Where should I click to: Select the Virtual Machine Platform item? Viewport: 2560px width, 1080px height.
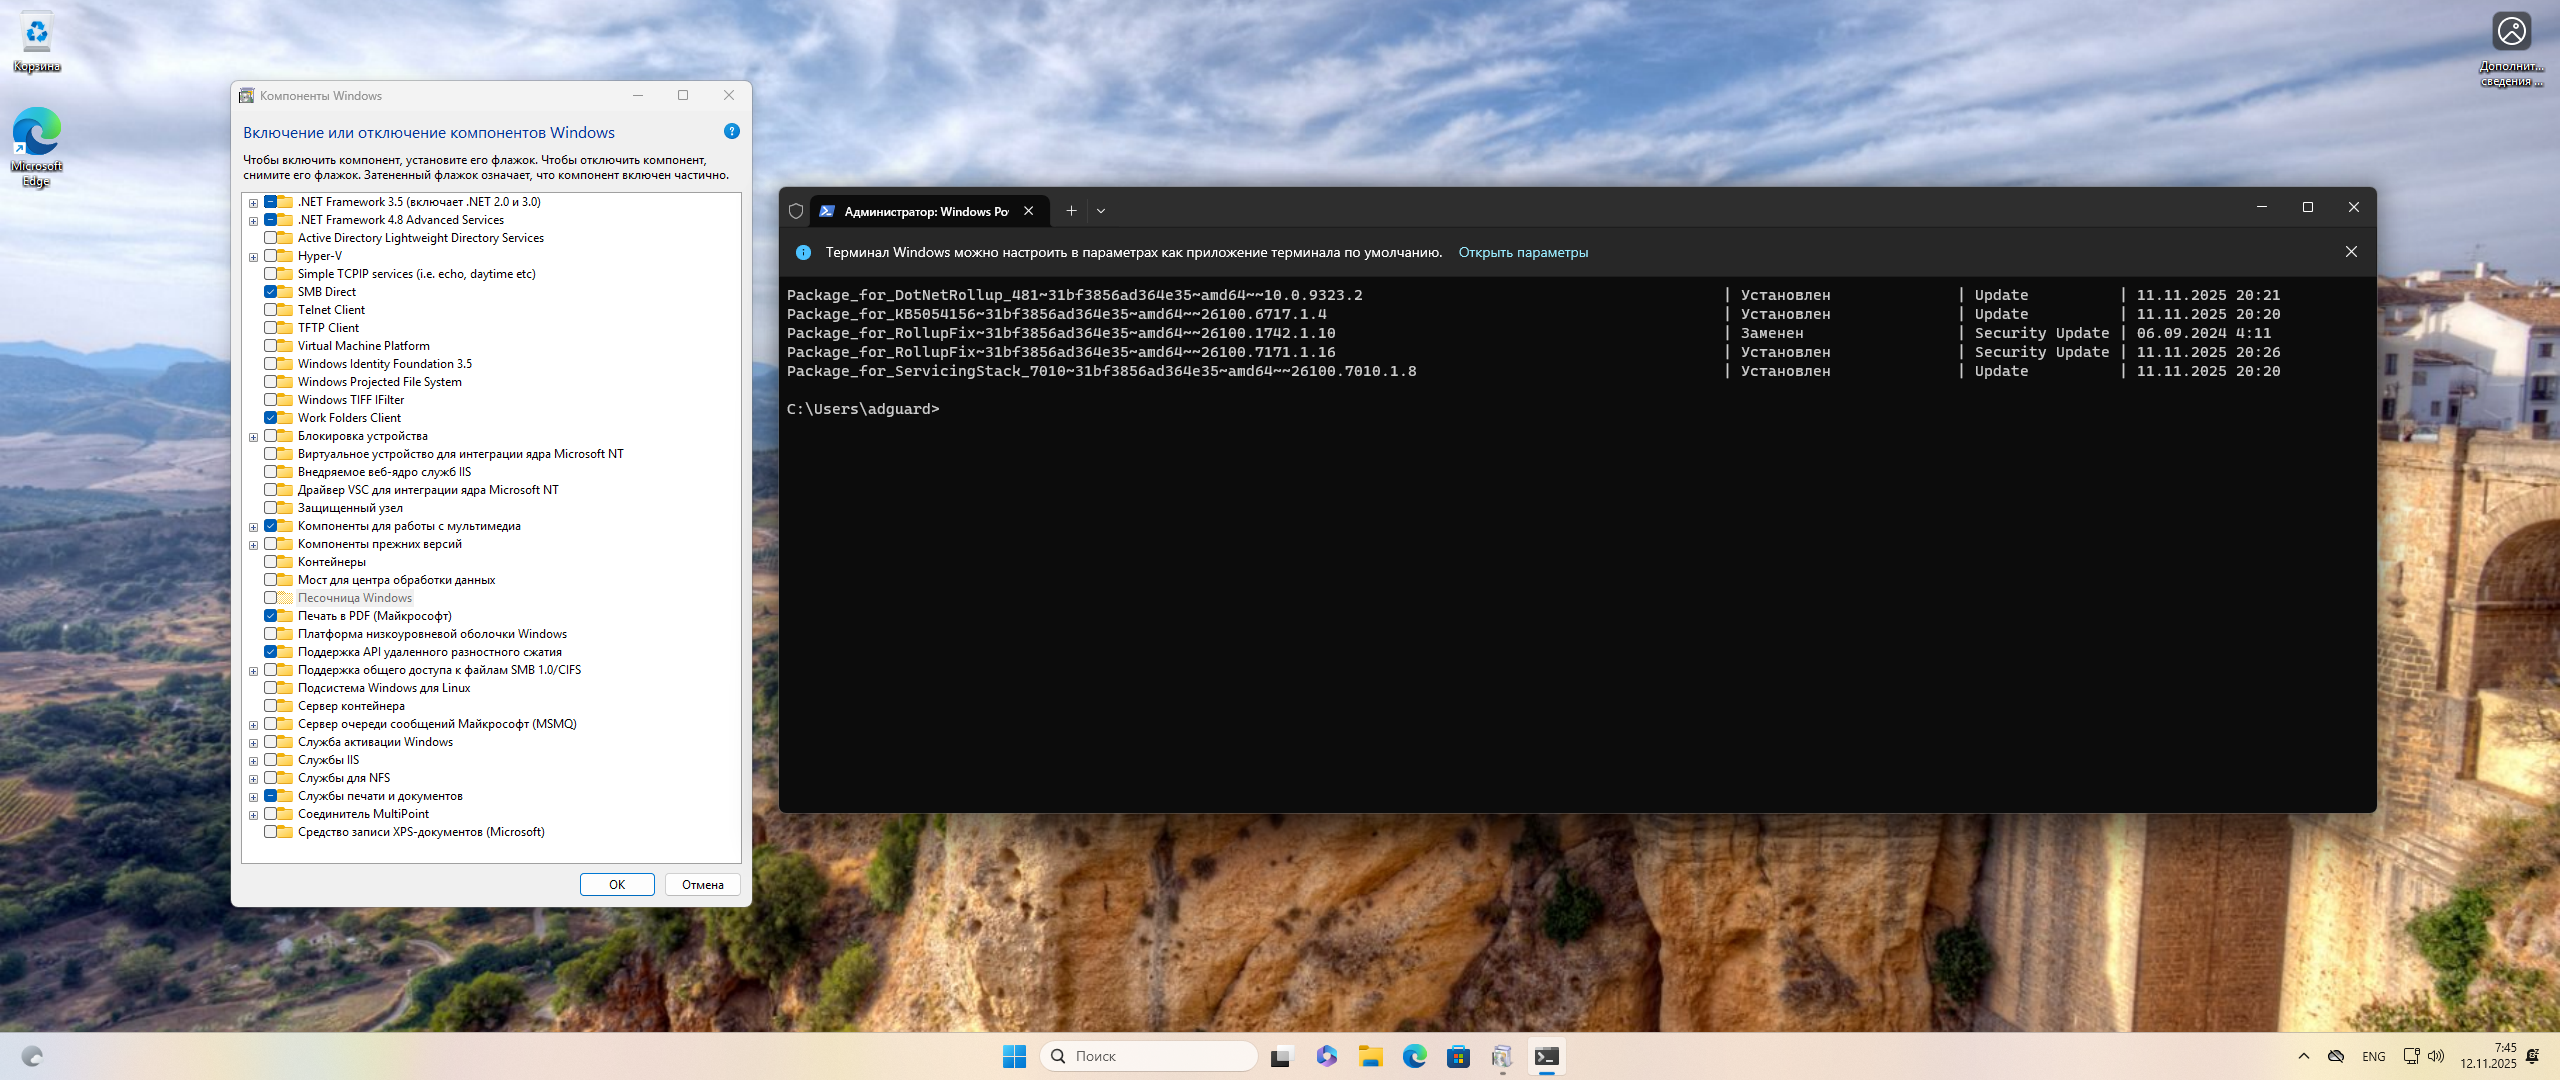pos(363,346)
